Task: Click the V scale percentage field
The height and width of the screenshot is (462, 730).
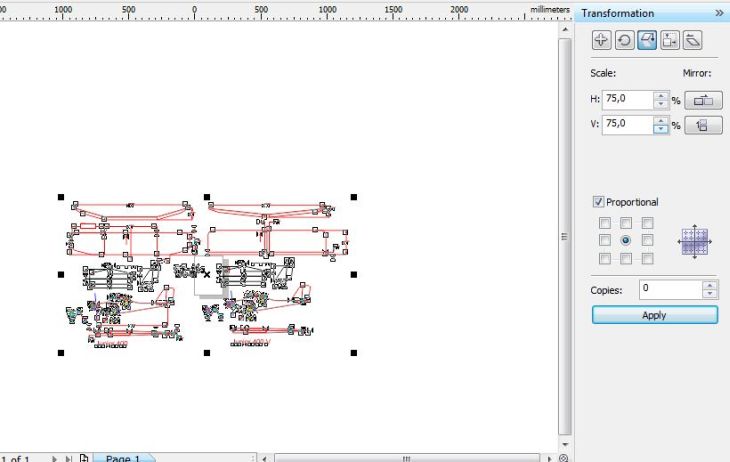Action: (627, 125)
